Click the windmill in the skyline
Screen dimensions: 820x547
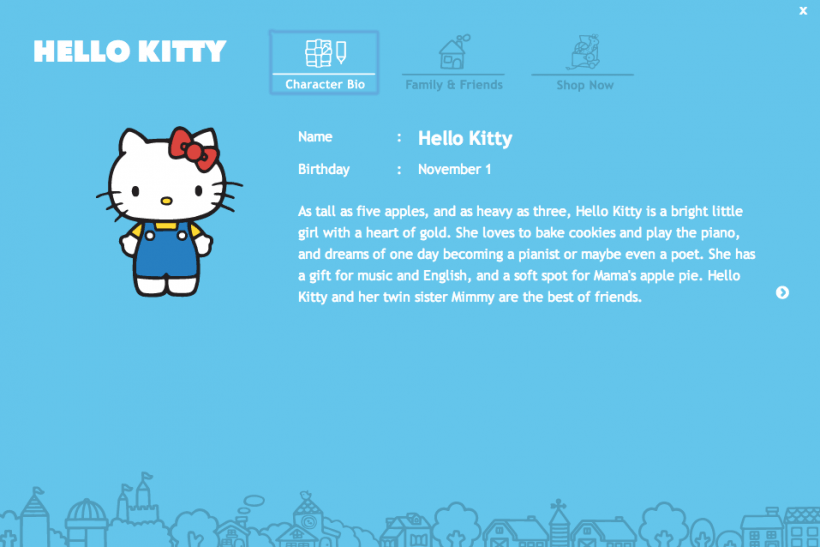point(559,523)
